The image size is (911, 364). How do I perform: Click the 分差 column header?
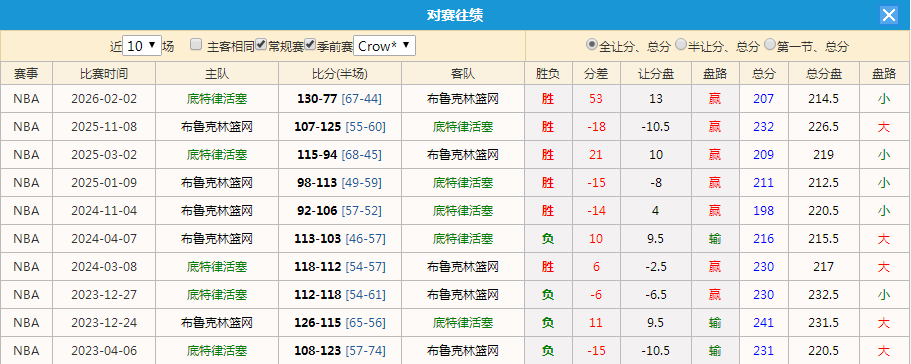coord(596,74)
